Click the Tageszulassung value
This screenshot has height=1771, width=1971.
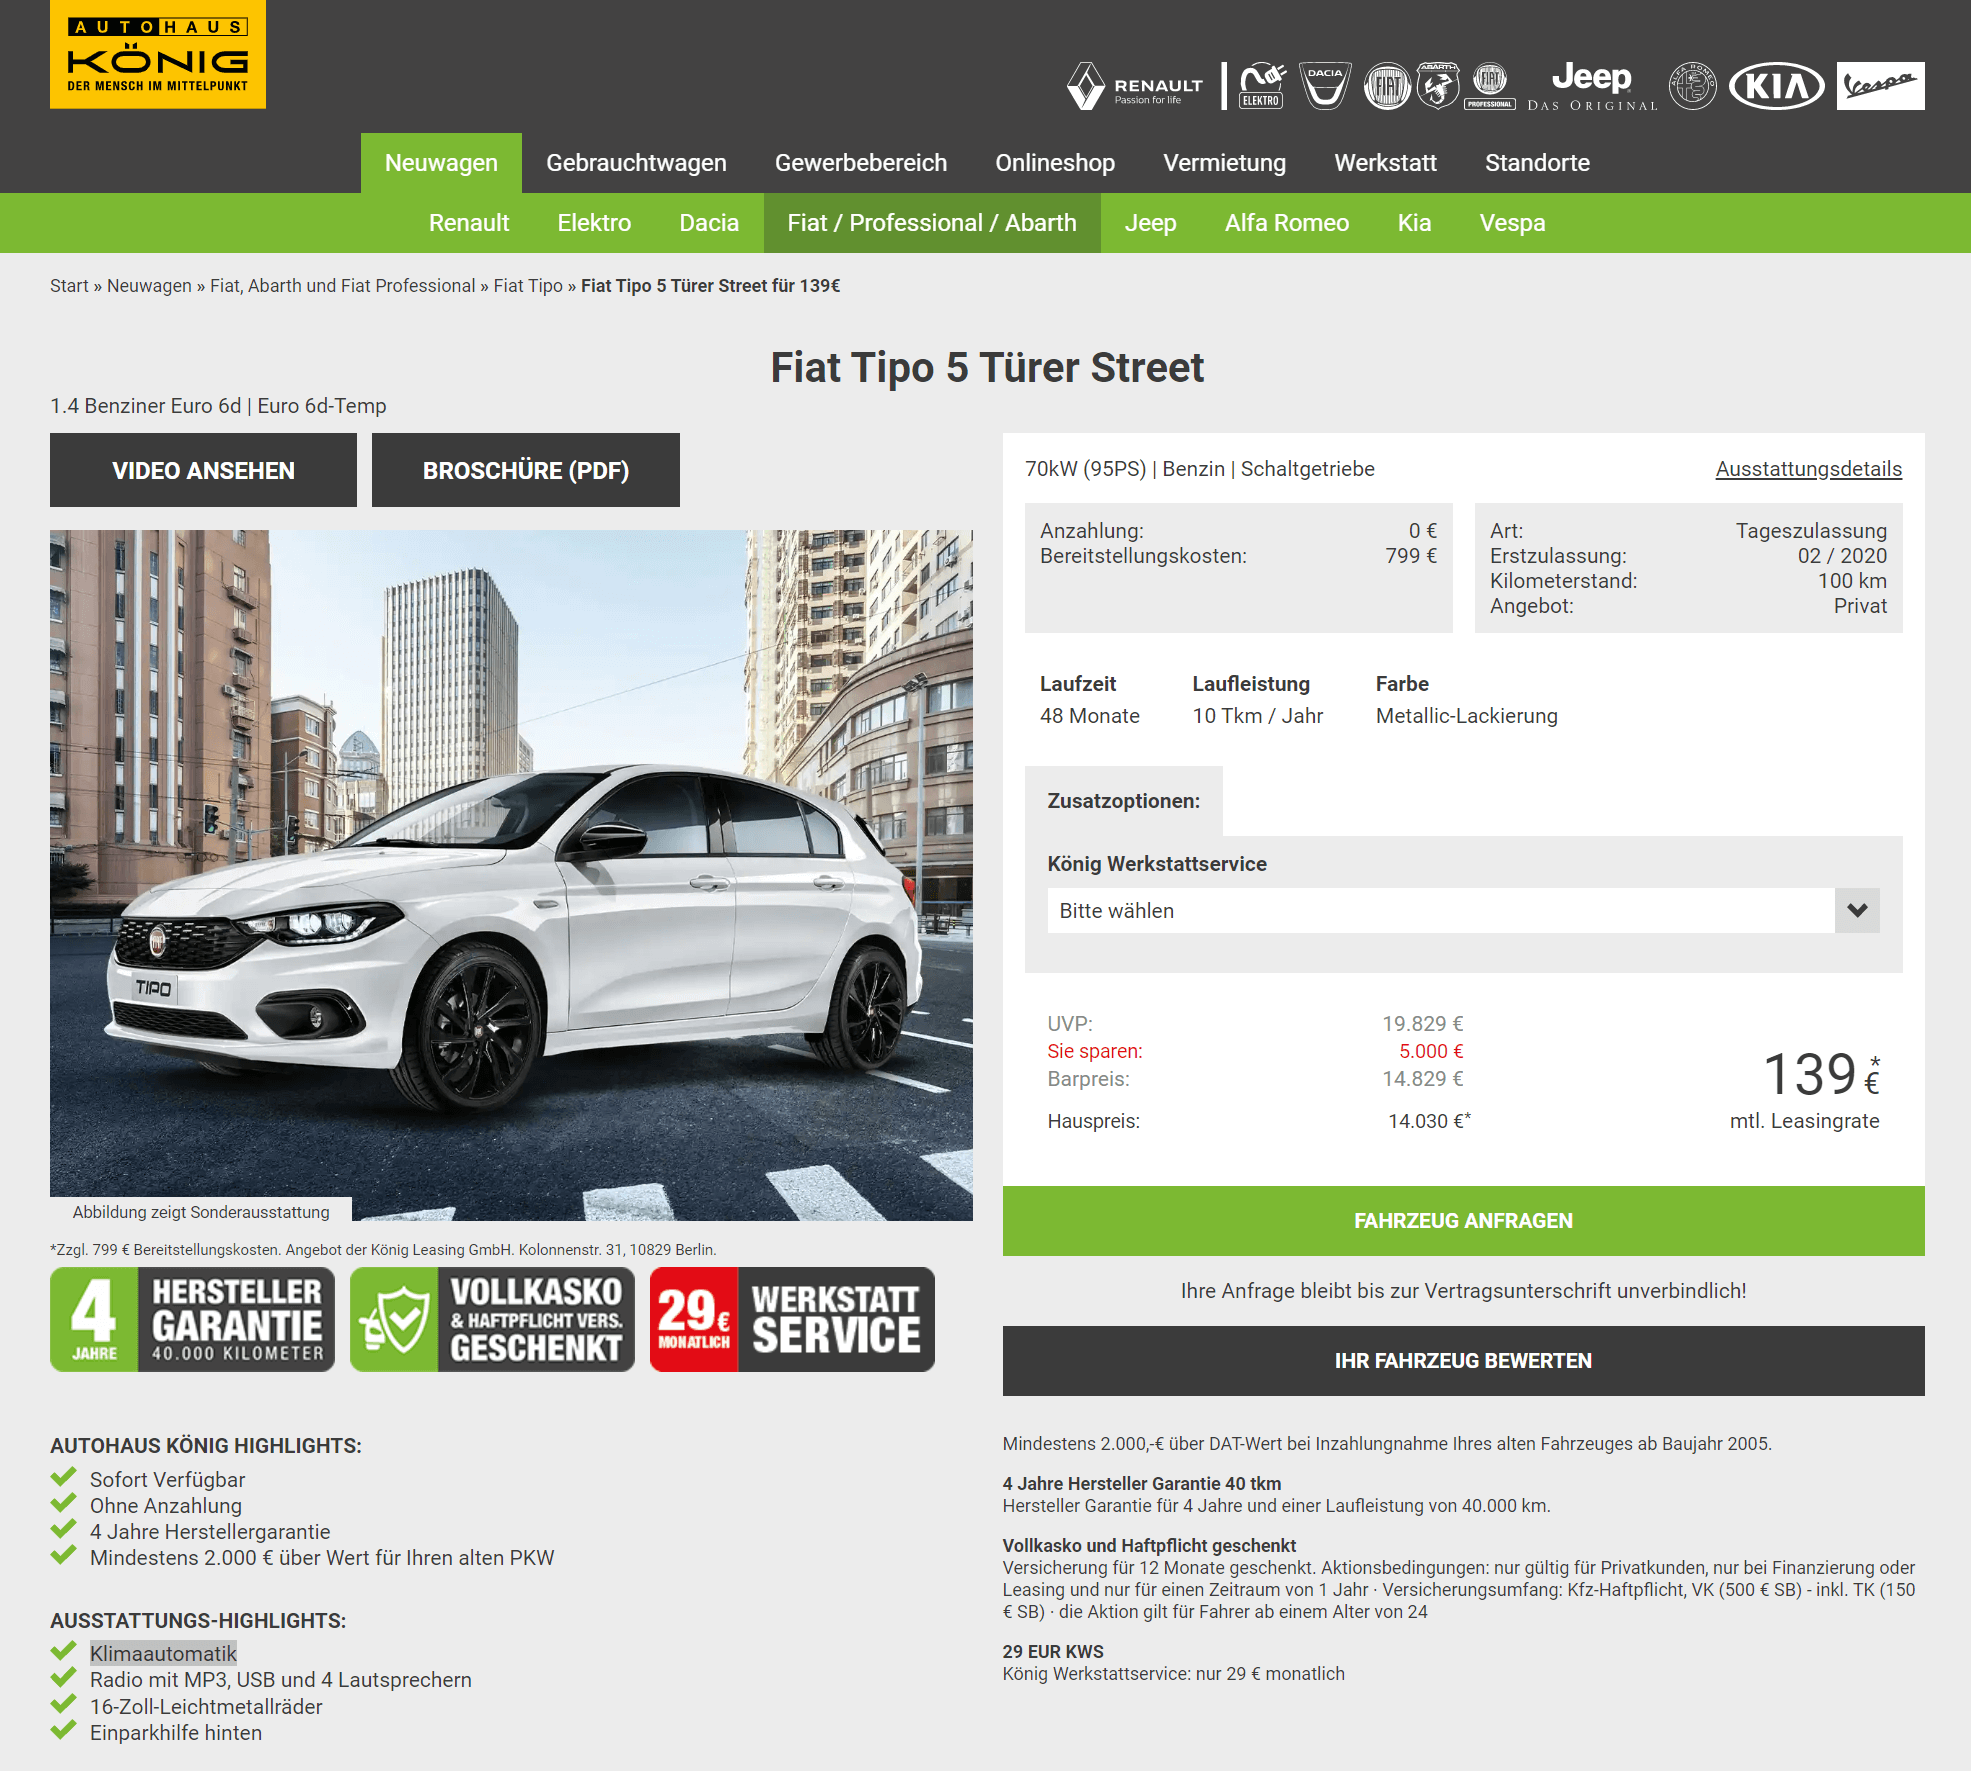pos(1811,531)
